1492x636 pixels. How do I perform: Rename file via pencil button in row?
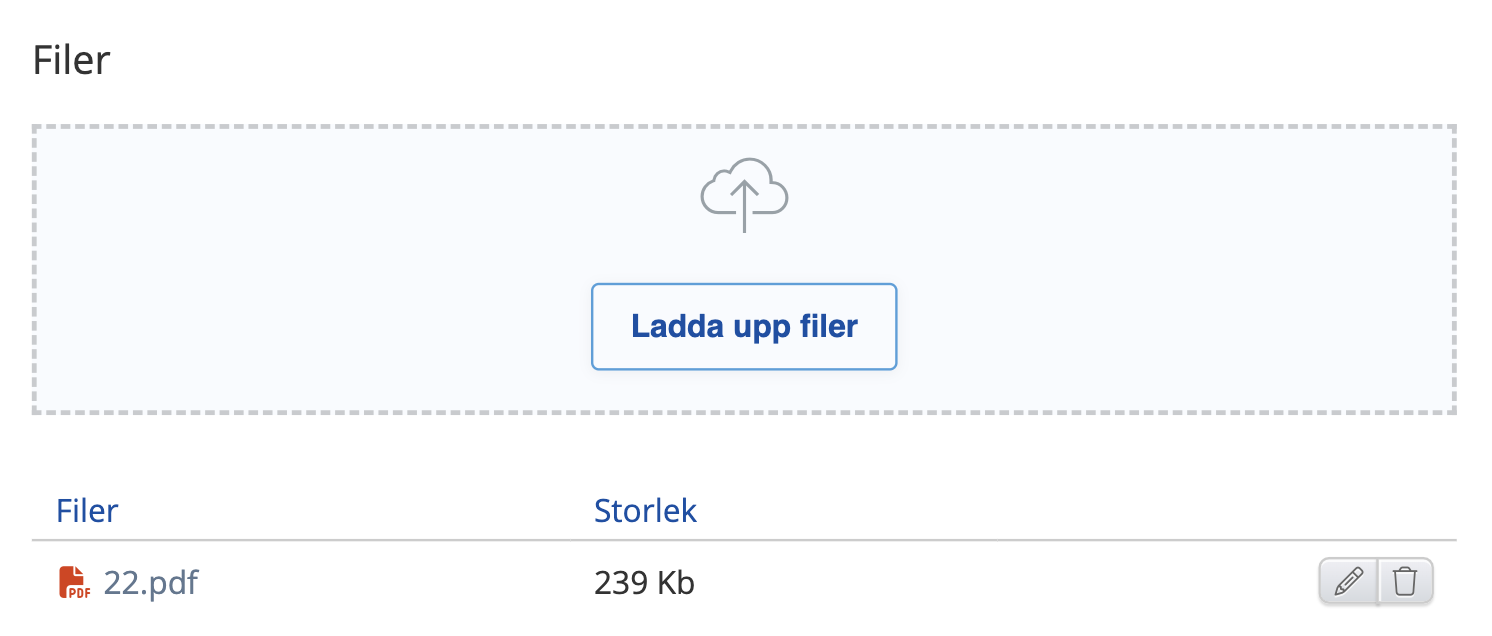click(x=1349, y=581)
